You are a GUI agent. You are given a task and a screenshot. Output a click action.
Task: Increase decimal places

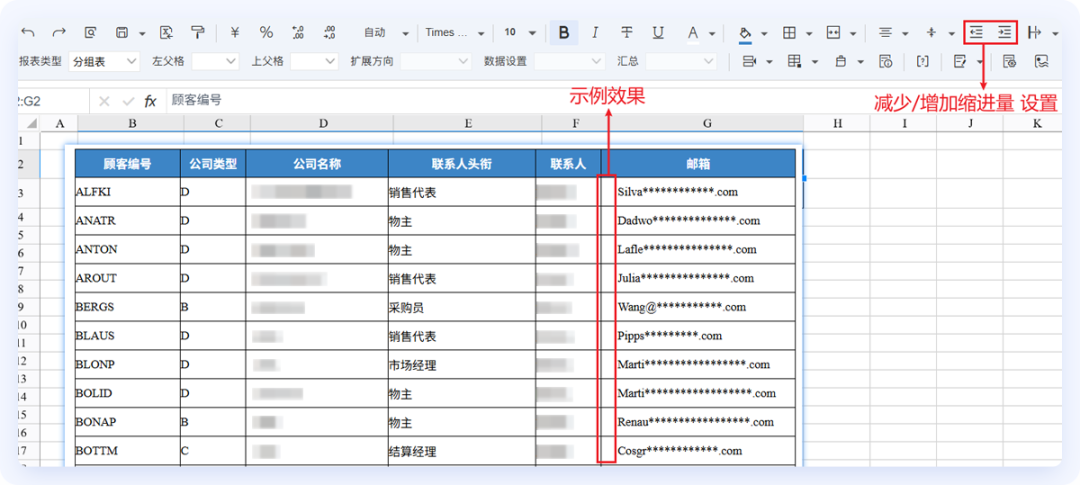pos(298,32)
